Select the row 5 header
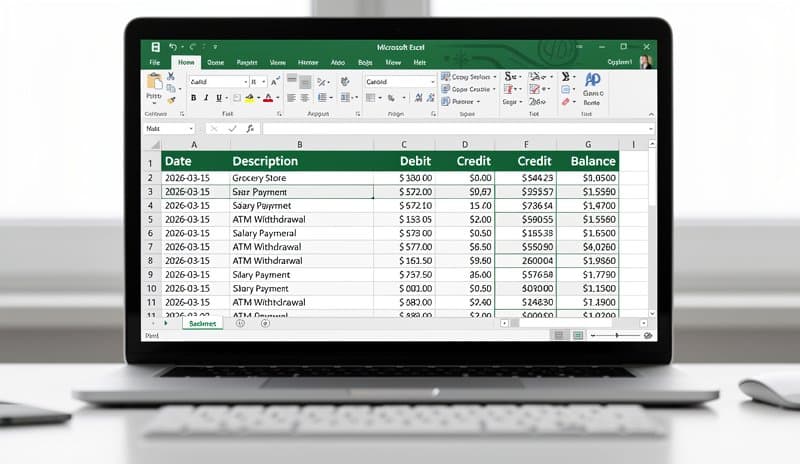The image size is (800, 464). 151,219
